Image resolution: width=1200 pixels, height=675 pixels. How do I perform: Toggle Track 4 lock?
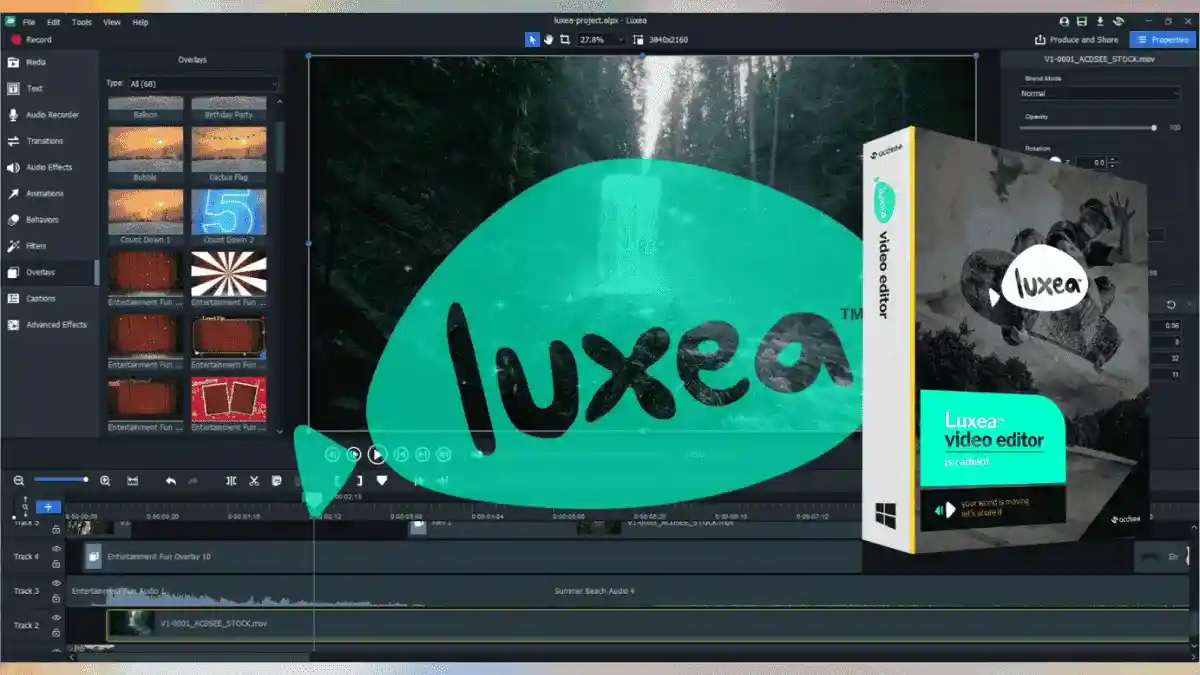pos(56,562)
